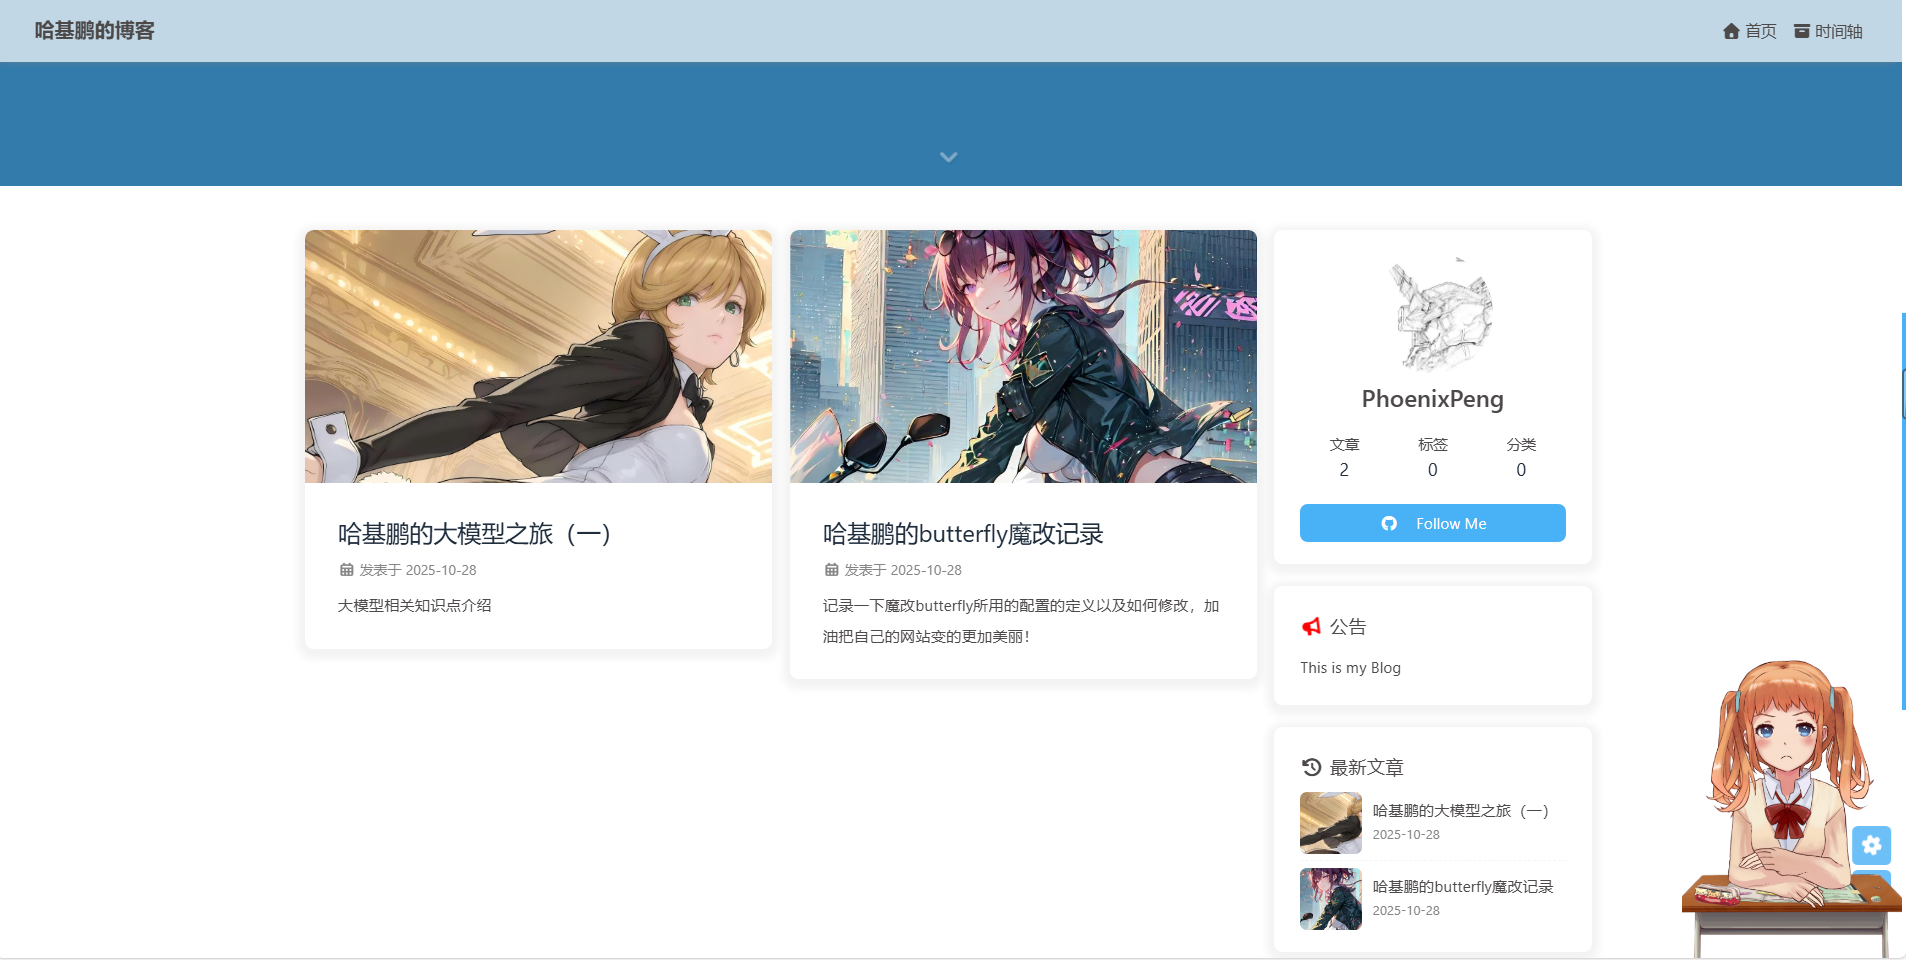
Task: Open recent post link 哈基鹏的大模型之旅（一）in sidebar
Action: (x=1461, y=811)
